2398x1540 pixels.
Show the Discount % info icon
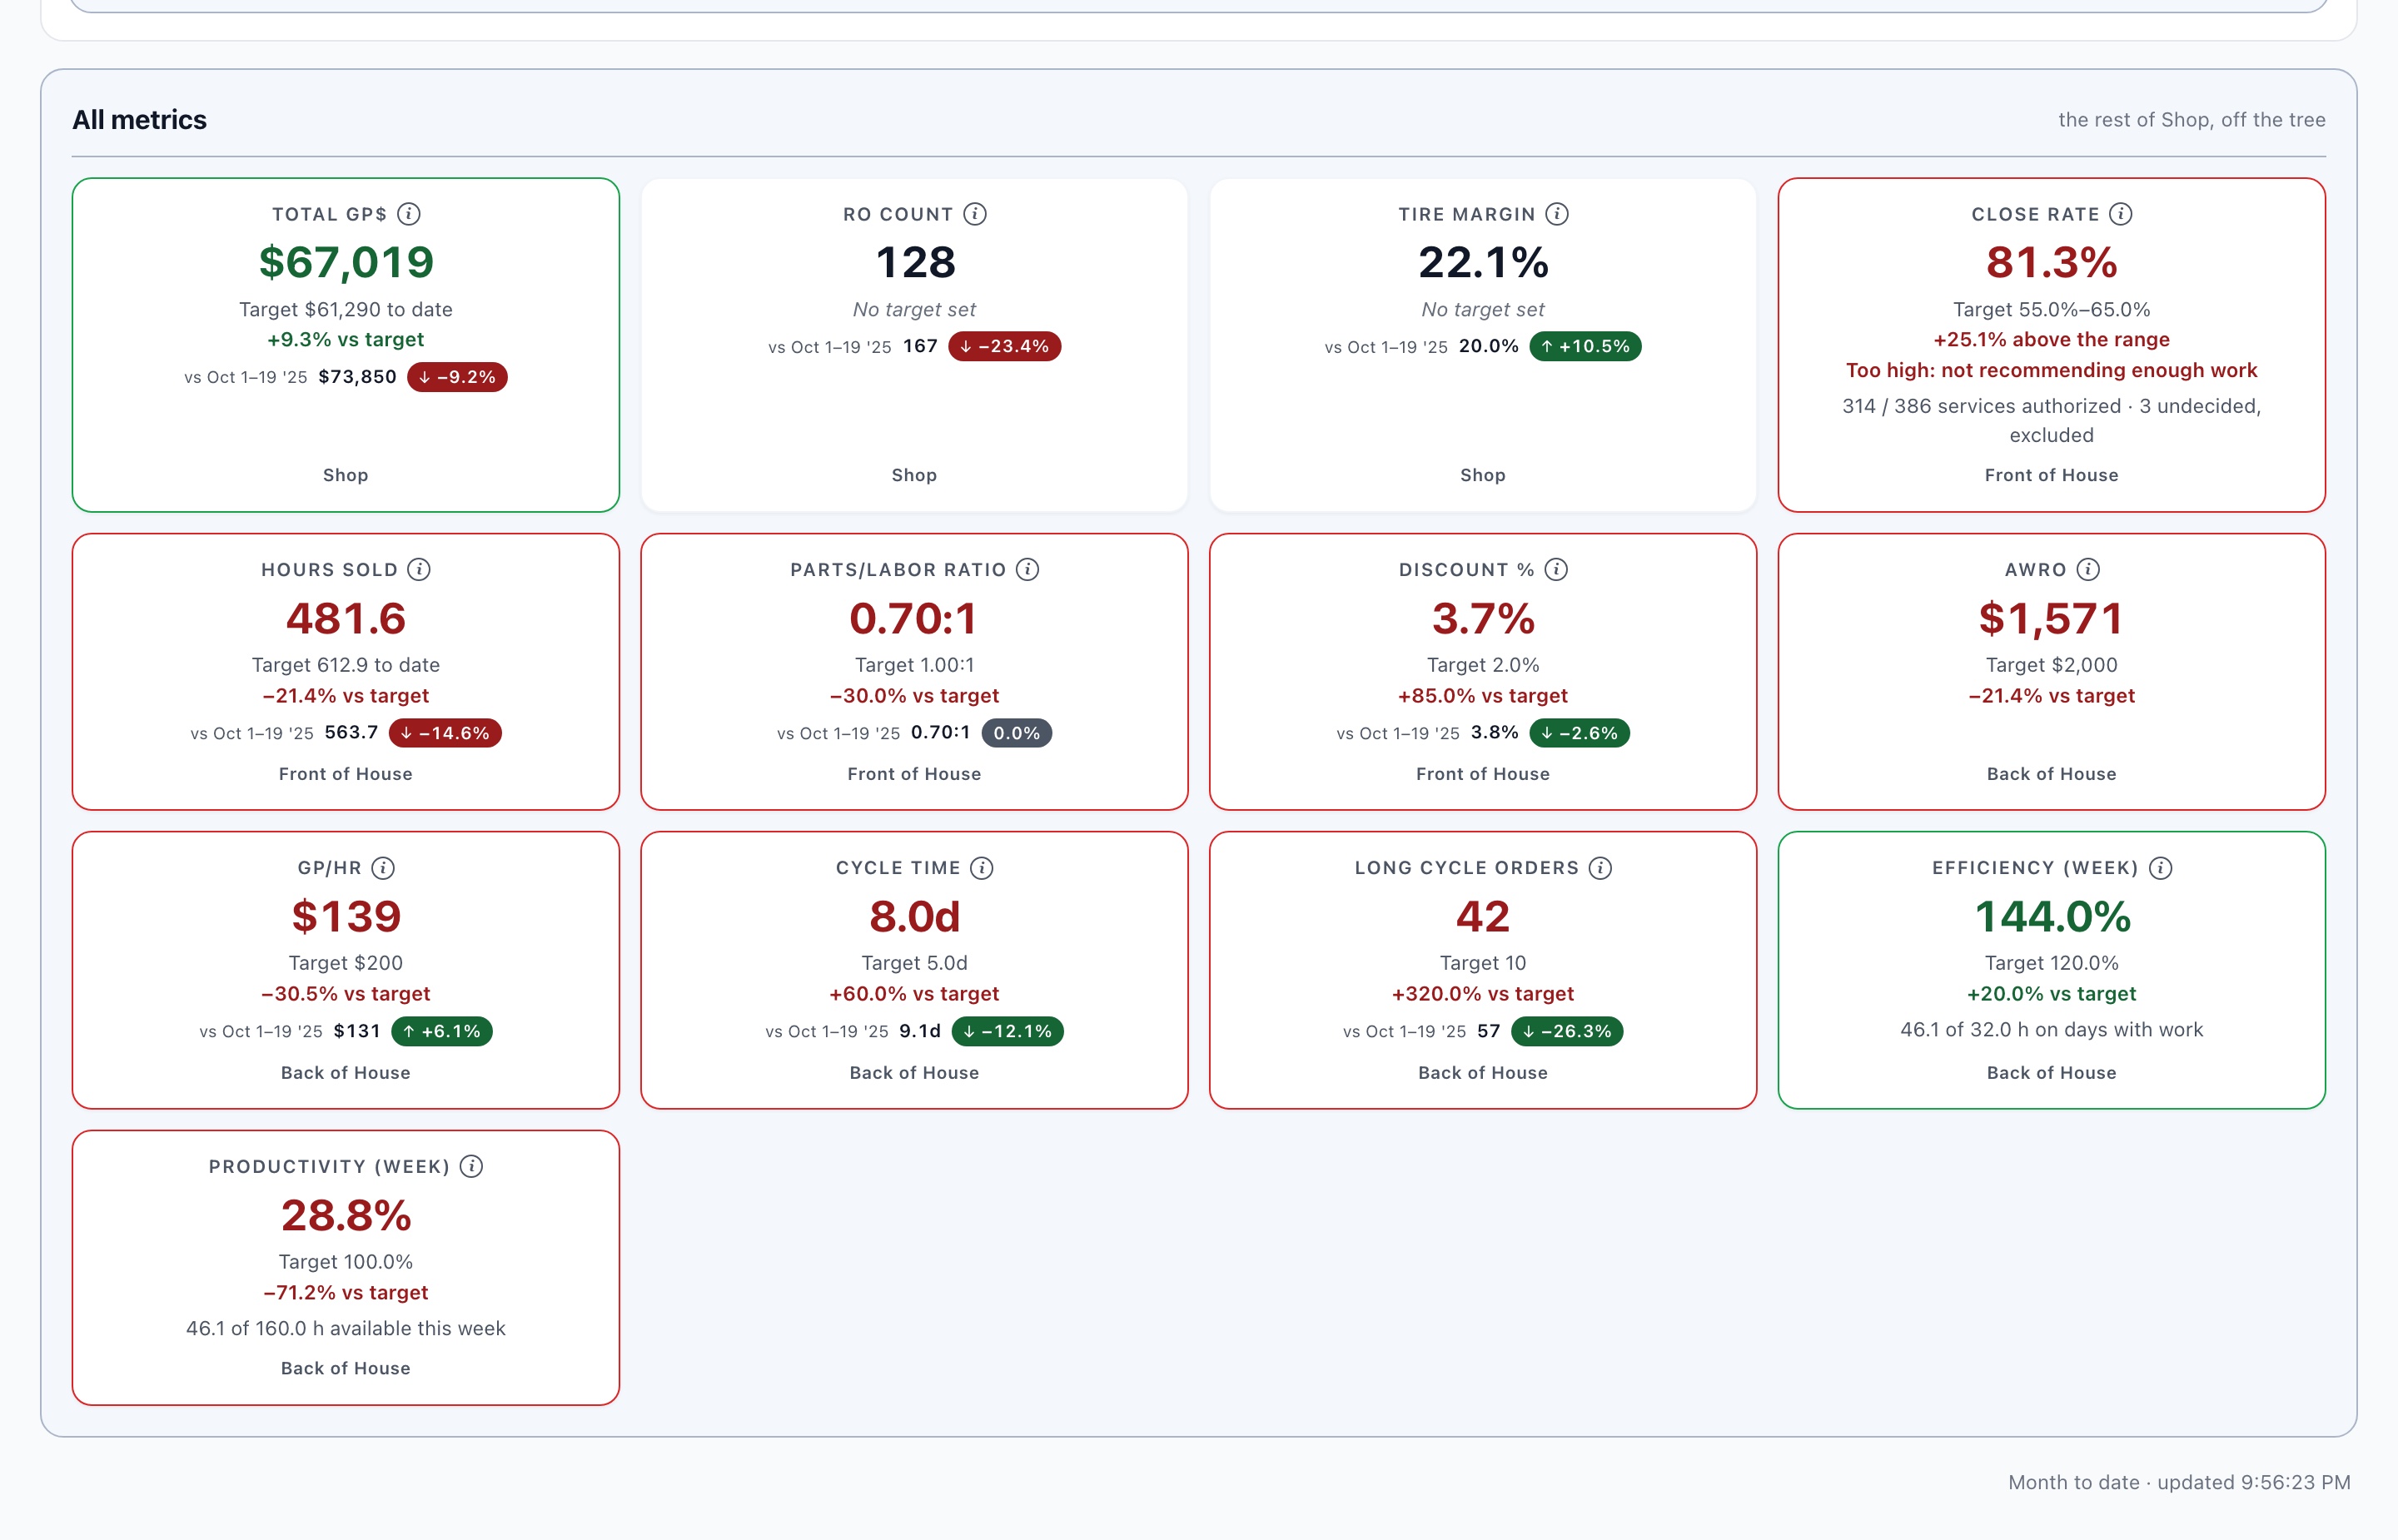tap(1556, 569)
